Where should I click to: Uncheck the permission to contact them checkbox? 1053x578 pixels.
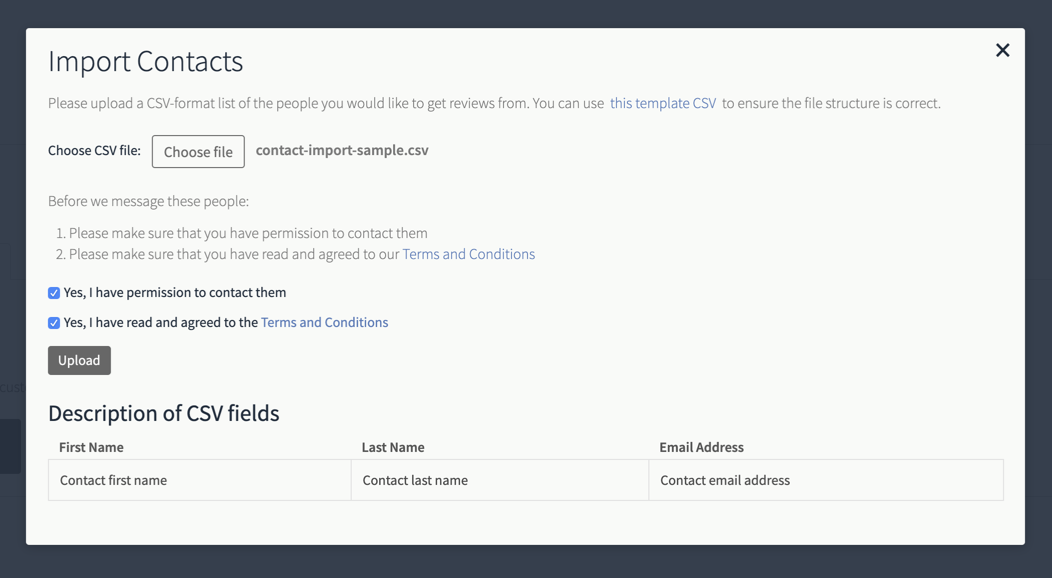point(54,293)
